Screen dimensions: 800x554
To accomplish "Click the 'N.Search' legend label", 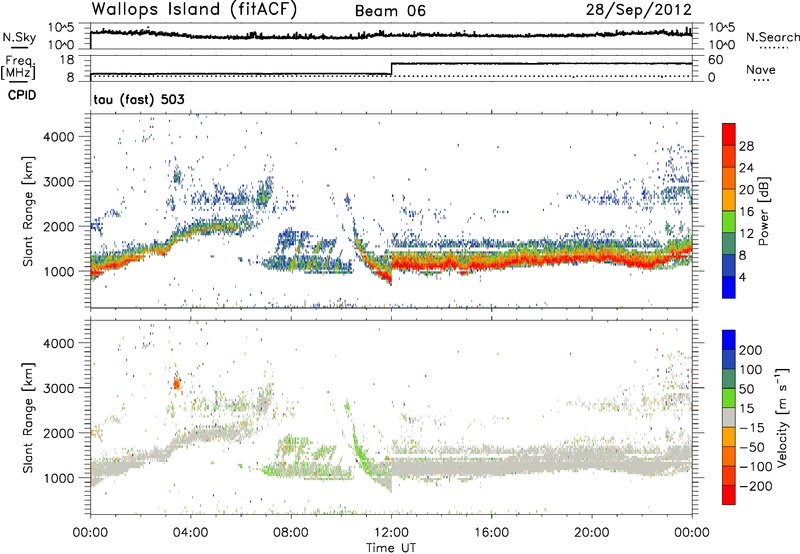I will pos(773,37).
